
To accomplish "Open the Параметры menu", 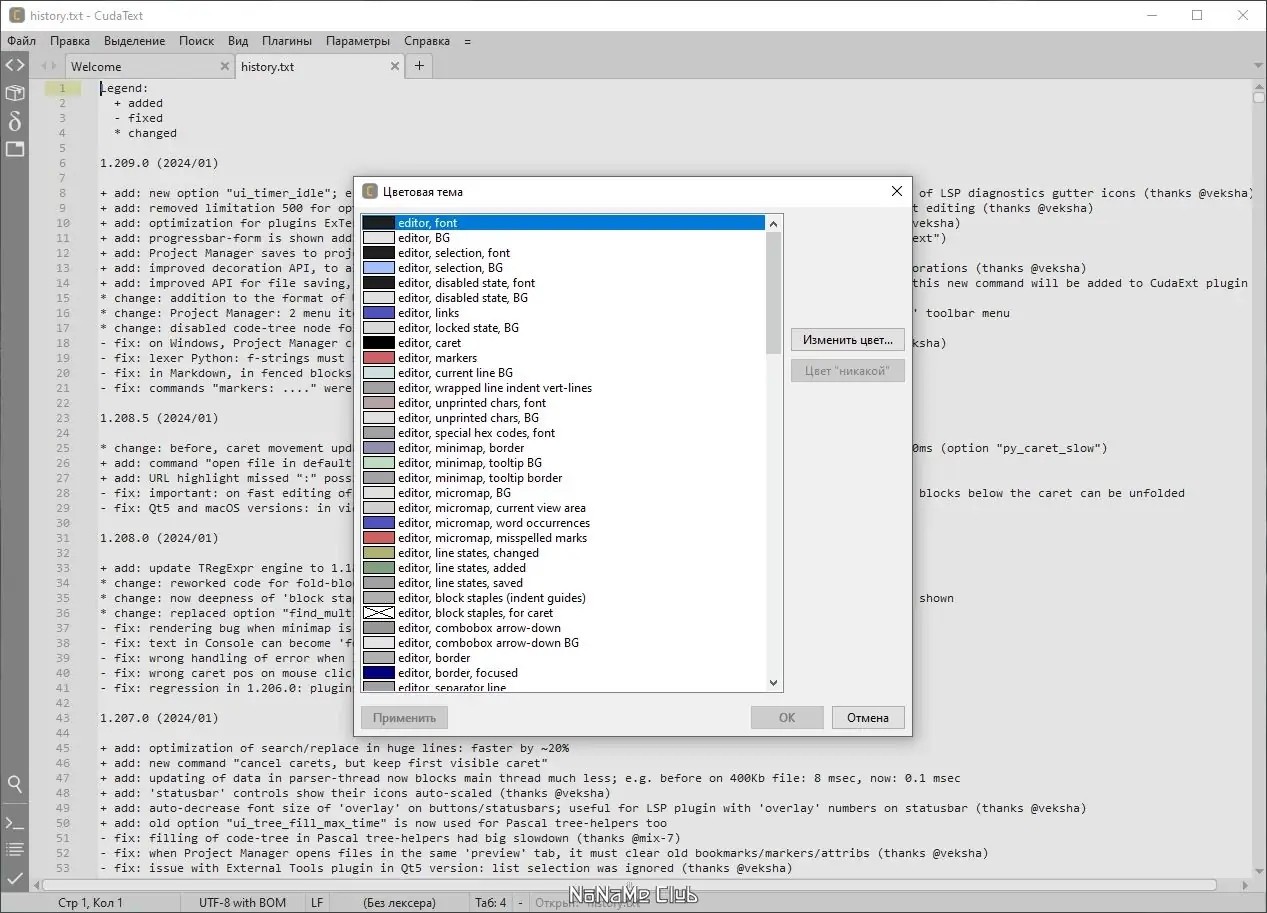I will pyautogui.click(x=358, y=41).
